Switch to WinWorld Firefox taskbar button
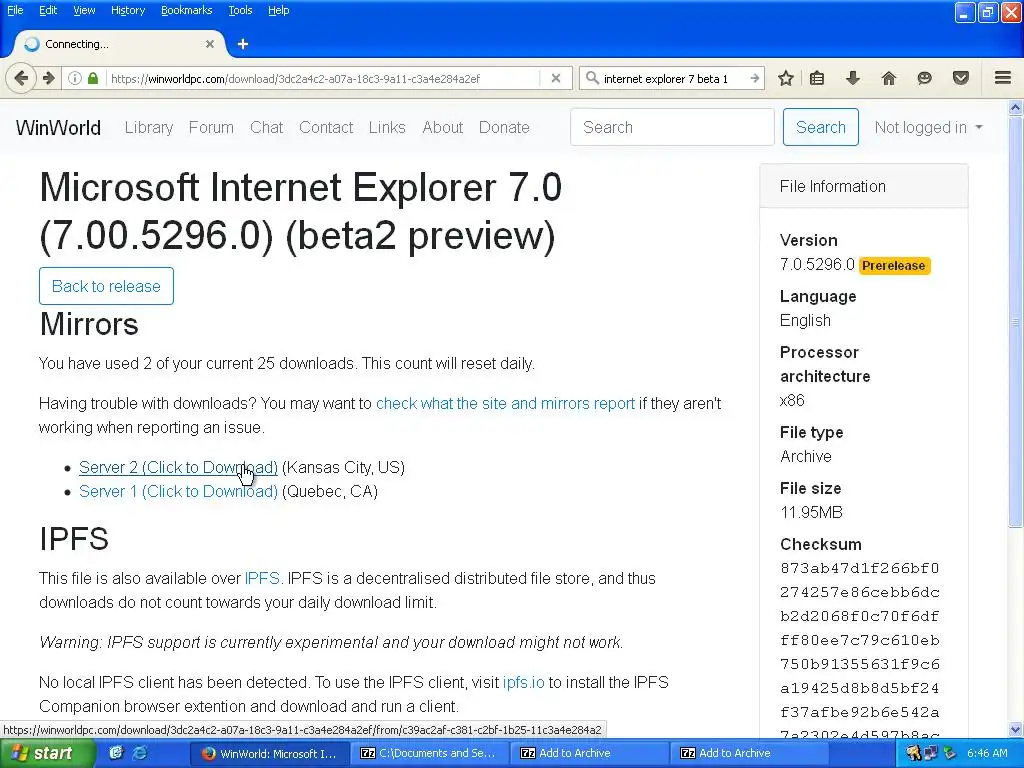The height and width of the screenshot is (768, 1024). [268, 753]
